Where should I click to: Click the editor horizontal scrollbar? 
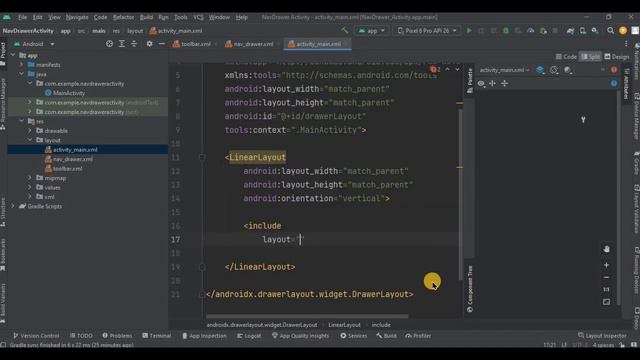307,316
